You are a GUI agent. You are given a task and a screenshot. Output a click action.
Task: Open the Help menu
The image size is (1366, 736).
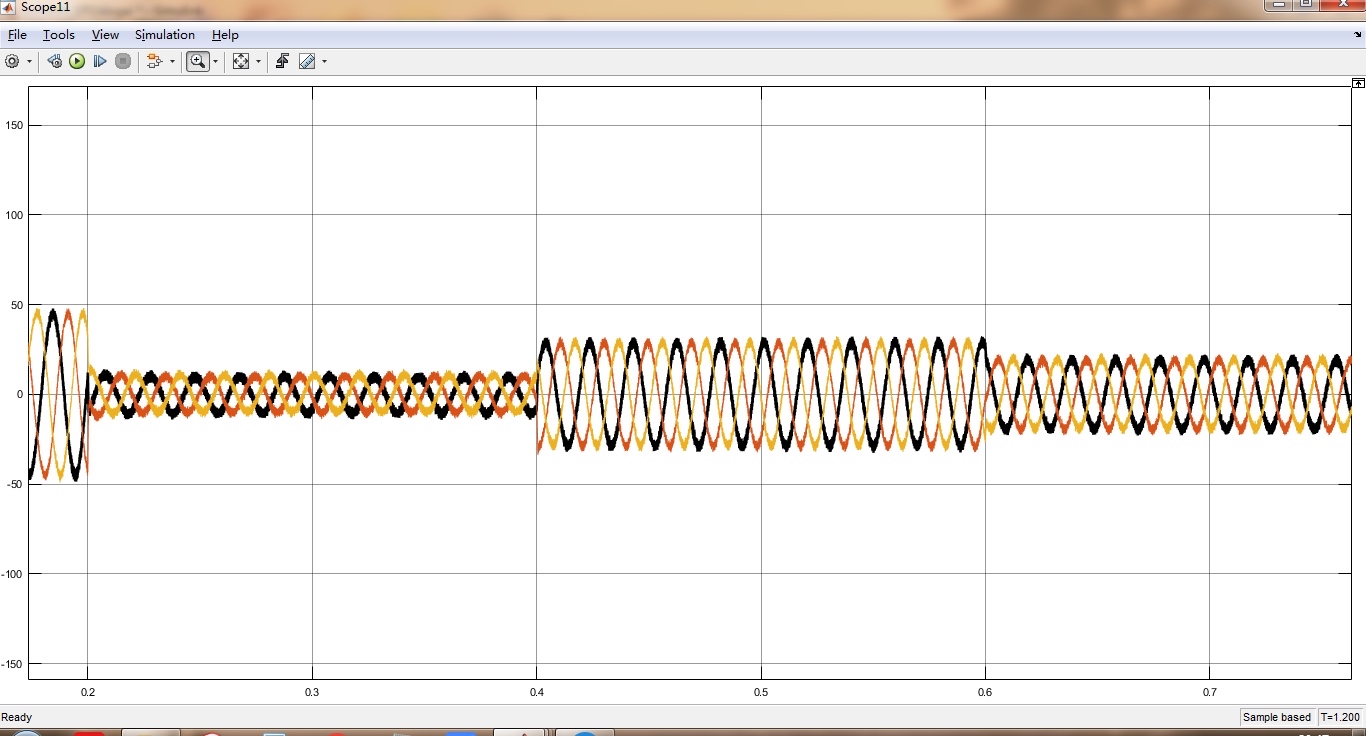point(225,35)
